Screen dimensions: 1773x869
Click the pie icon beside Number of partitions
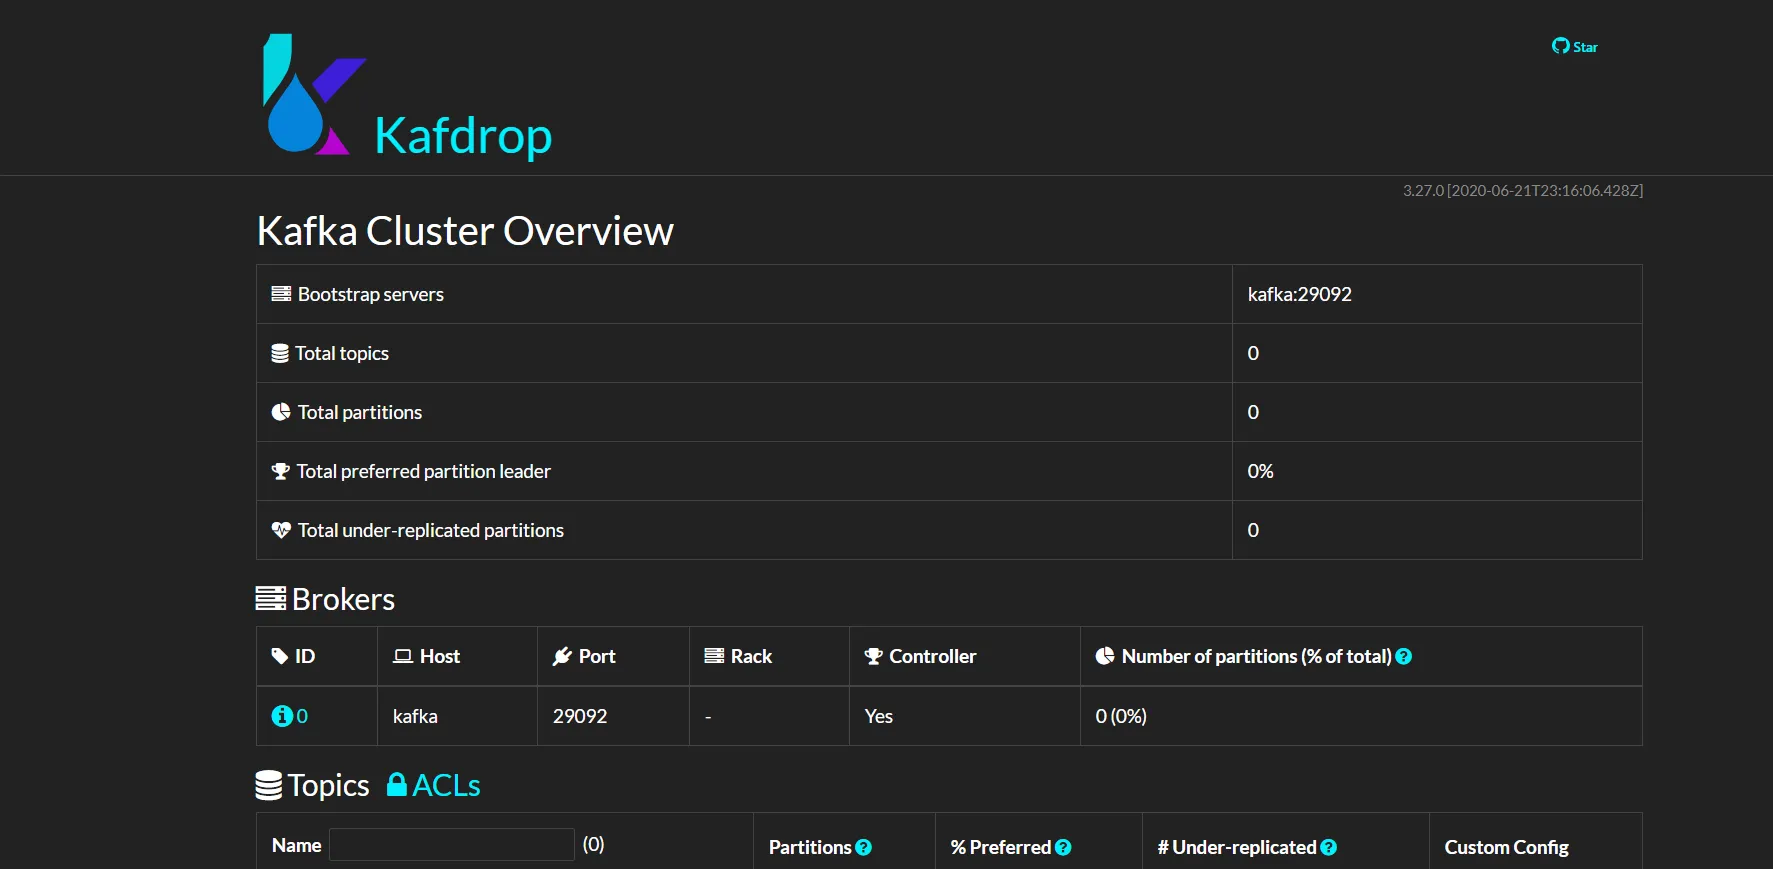[x=1105, y=656]
